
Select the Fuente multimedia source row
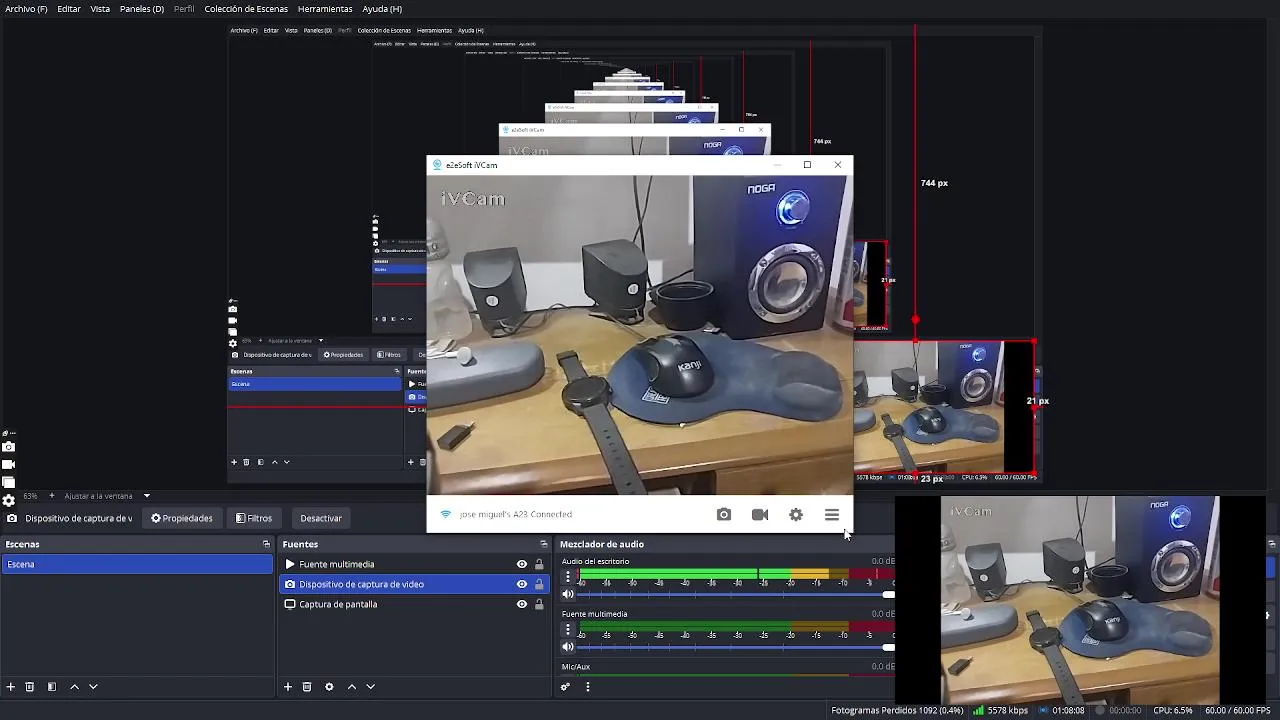[x=415, y=564]
